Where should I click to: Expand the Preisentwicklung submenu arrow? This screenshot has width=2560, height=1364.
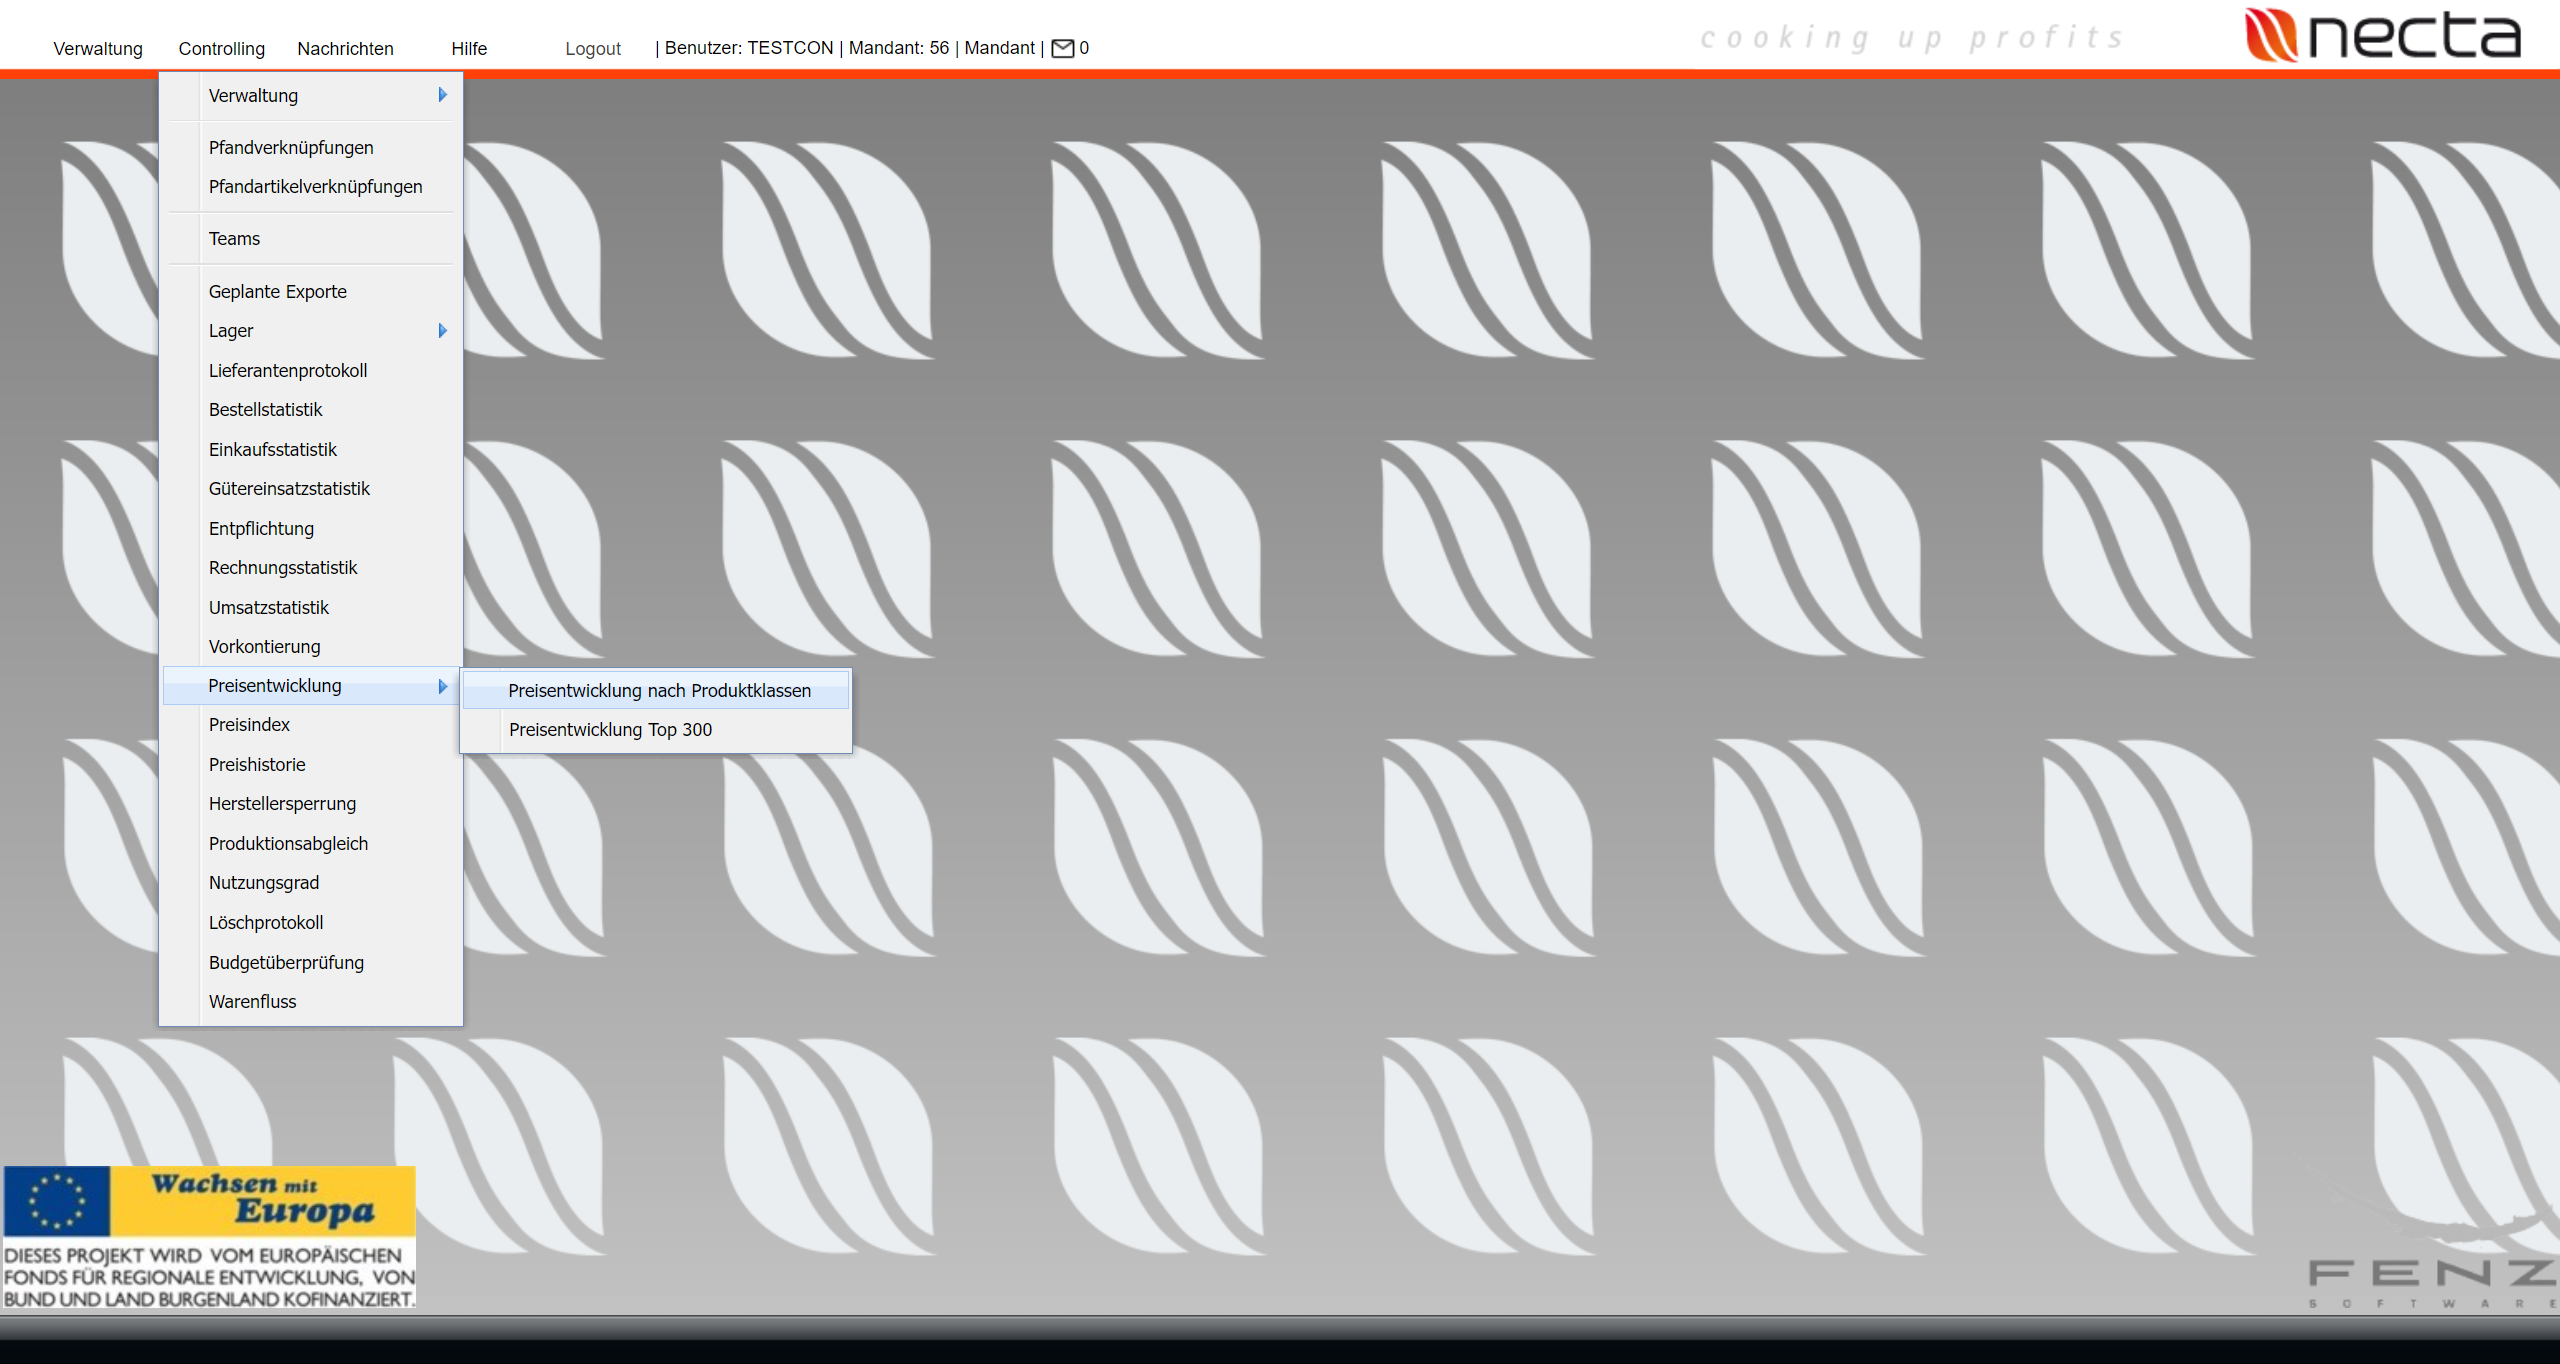coord(442,686)
